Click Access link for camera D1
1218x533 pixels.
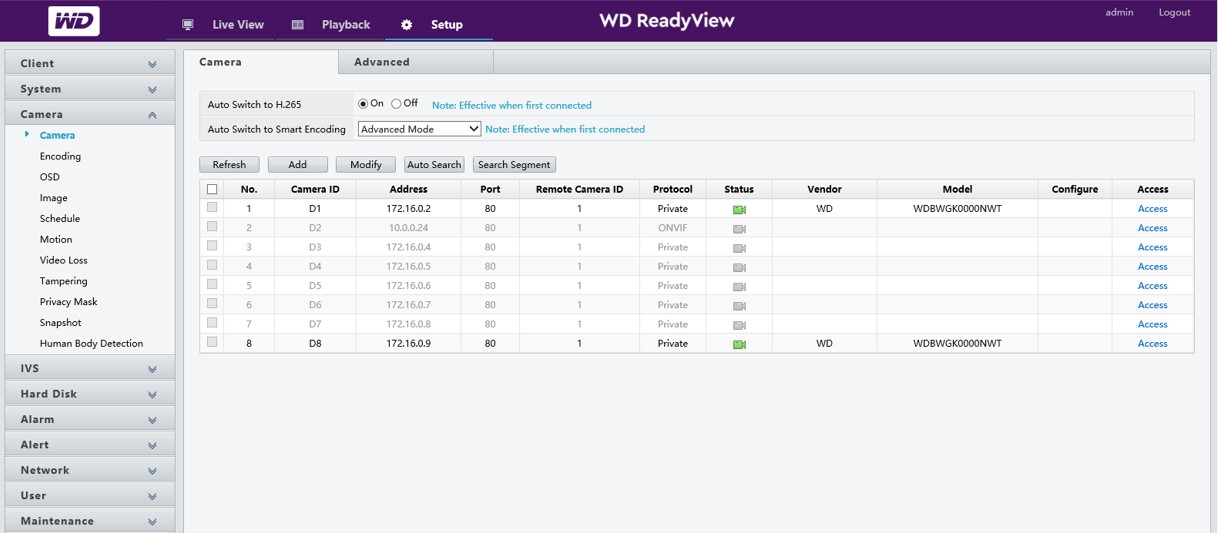[1152, 208]
